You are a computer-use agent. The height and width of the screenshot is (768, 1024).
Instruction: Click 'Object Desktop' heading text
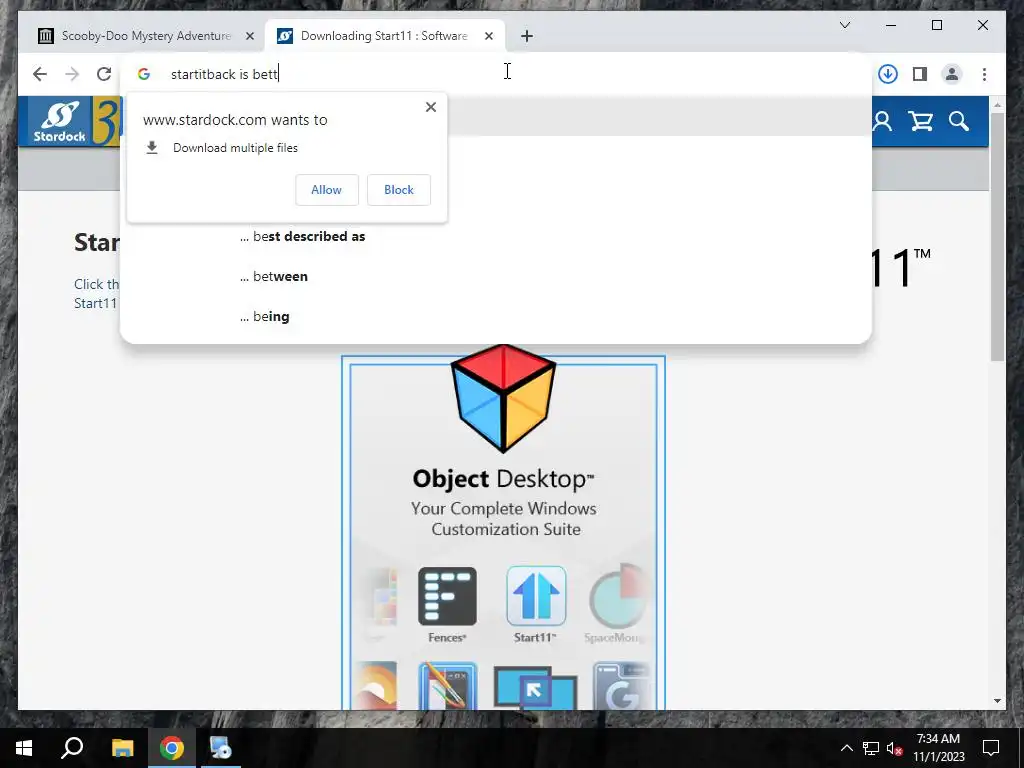coord(503,479)
